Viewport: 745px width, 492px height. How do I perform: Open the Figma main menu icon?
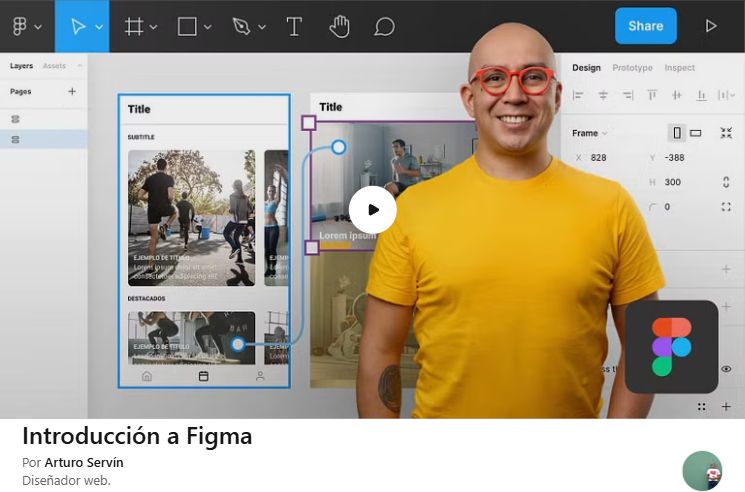pos(19,27)
